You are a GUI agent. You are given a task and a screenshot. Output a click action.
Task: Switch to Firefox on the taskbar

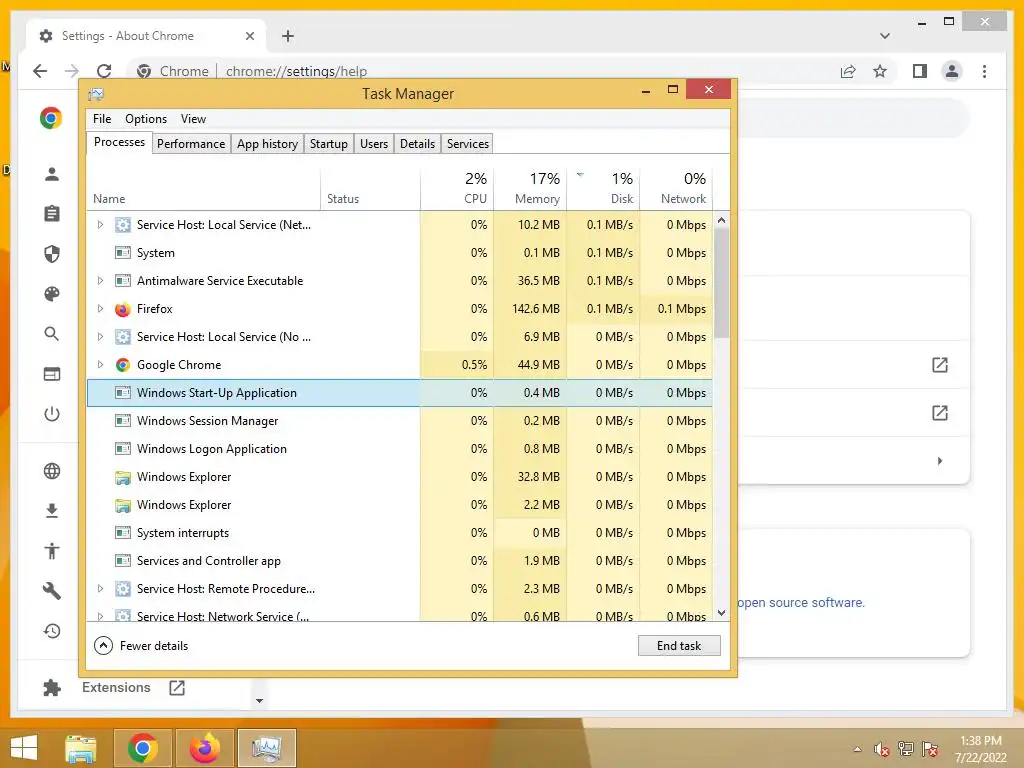coord(204,748)
